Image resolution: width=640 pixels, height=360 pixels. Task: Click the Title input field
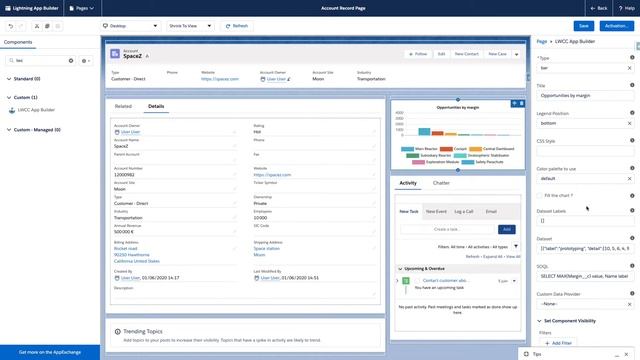(x=585, y=96)
